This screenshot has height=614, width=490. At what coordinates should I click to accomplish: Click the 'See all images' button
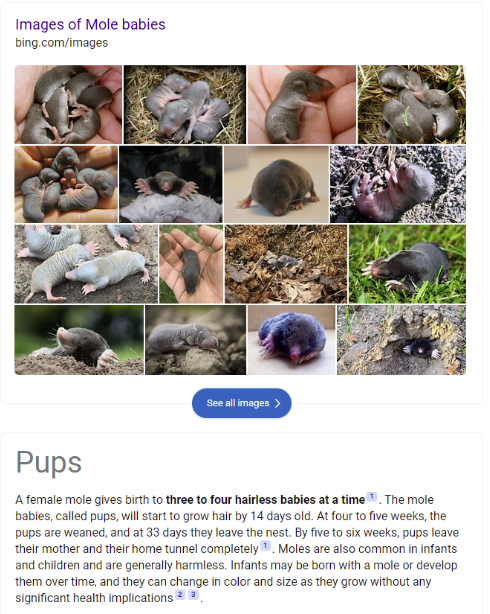242,403
